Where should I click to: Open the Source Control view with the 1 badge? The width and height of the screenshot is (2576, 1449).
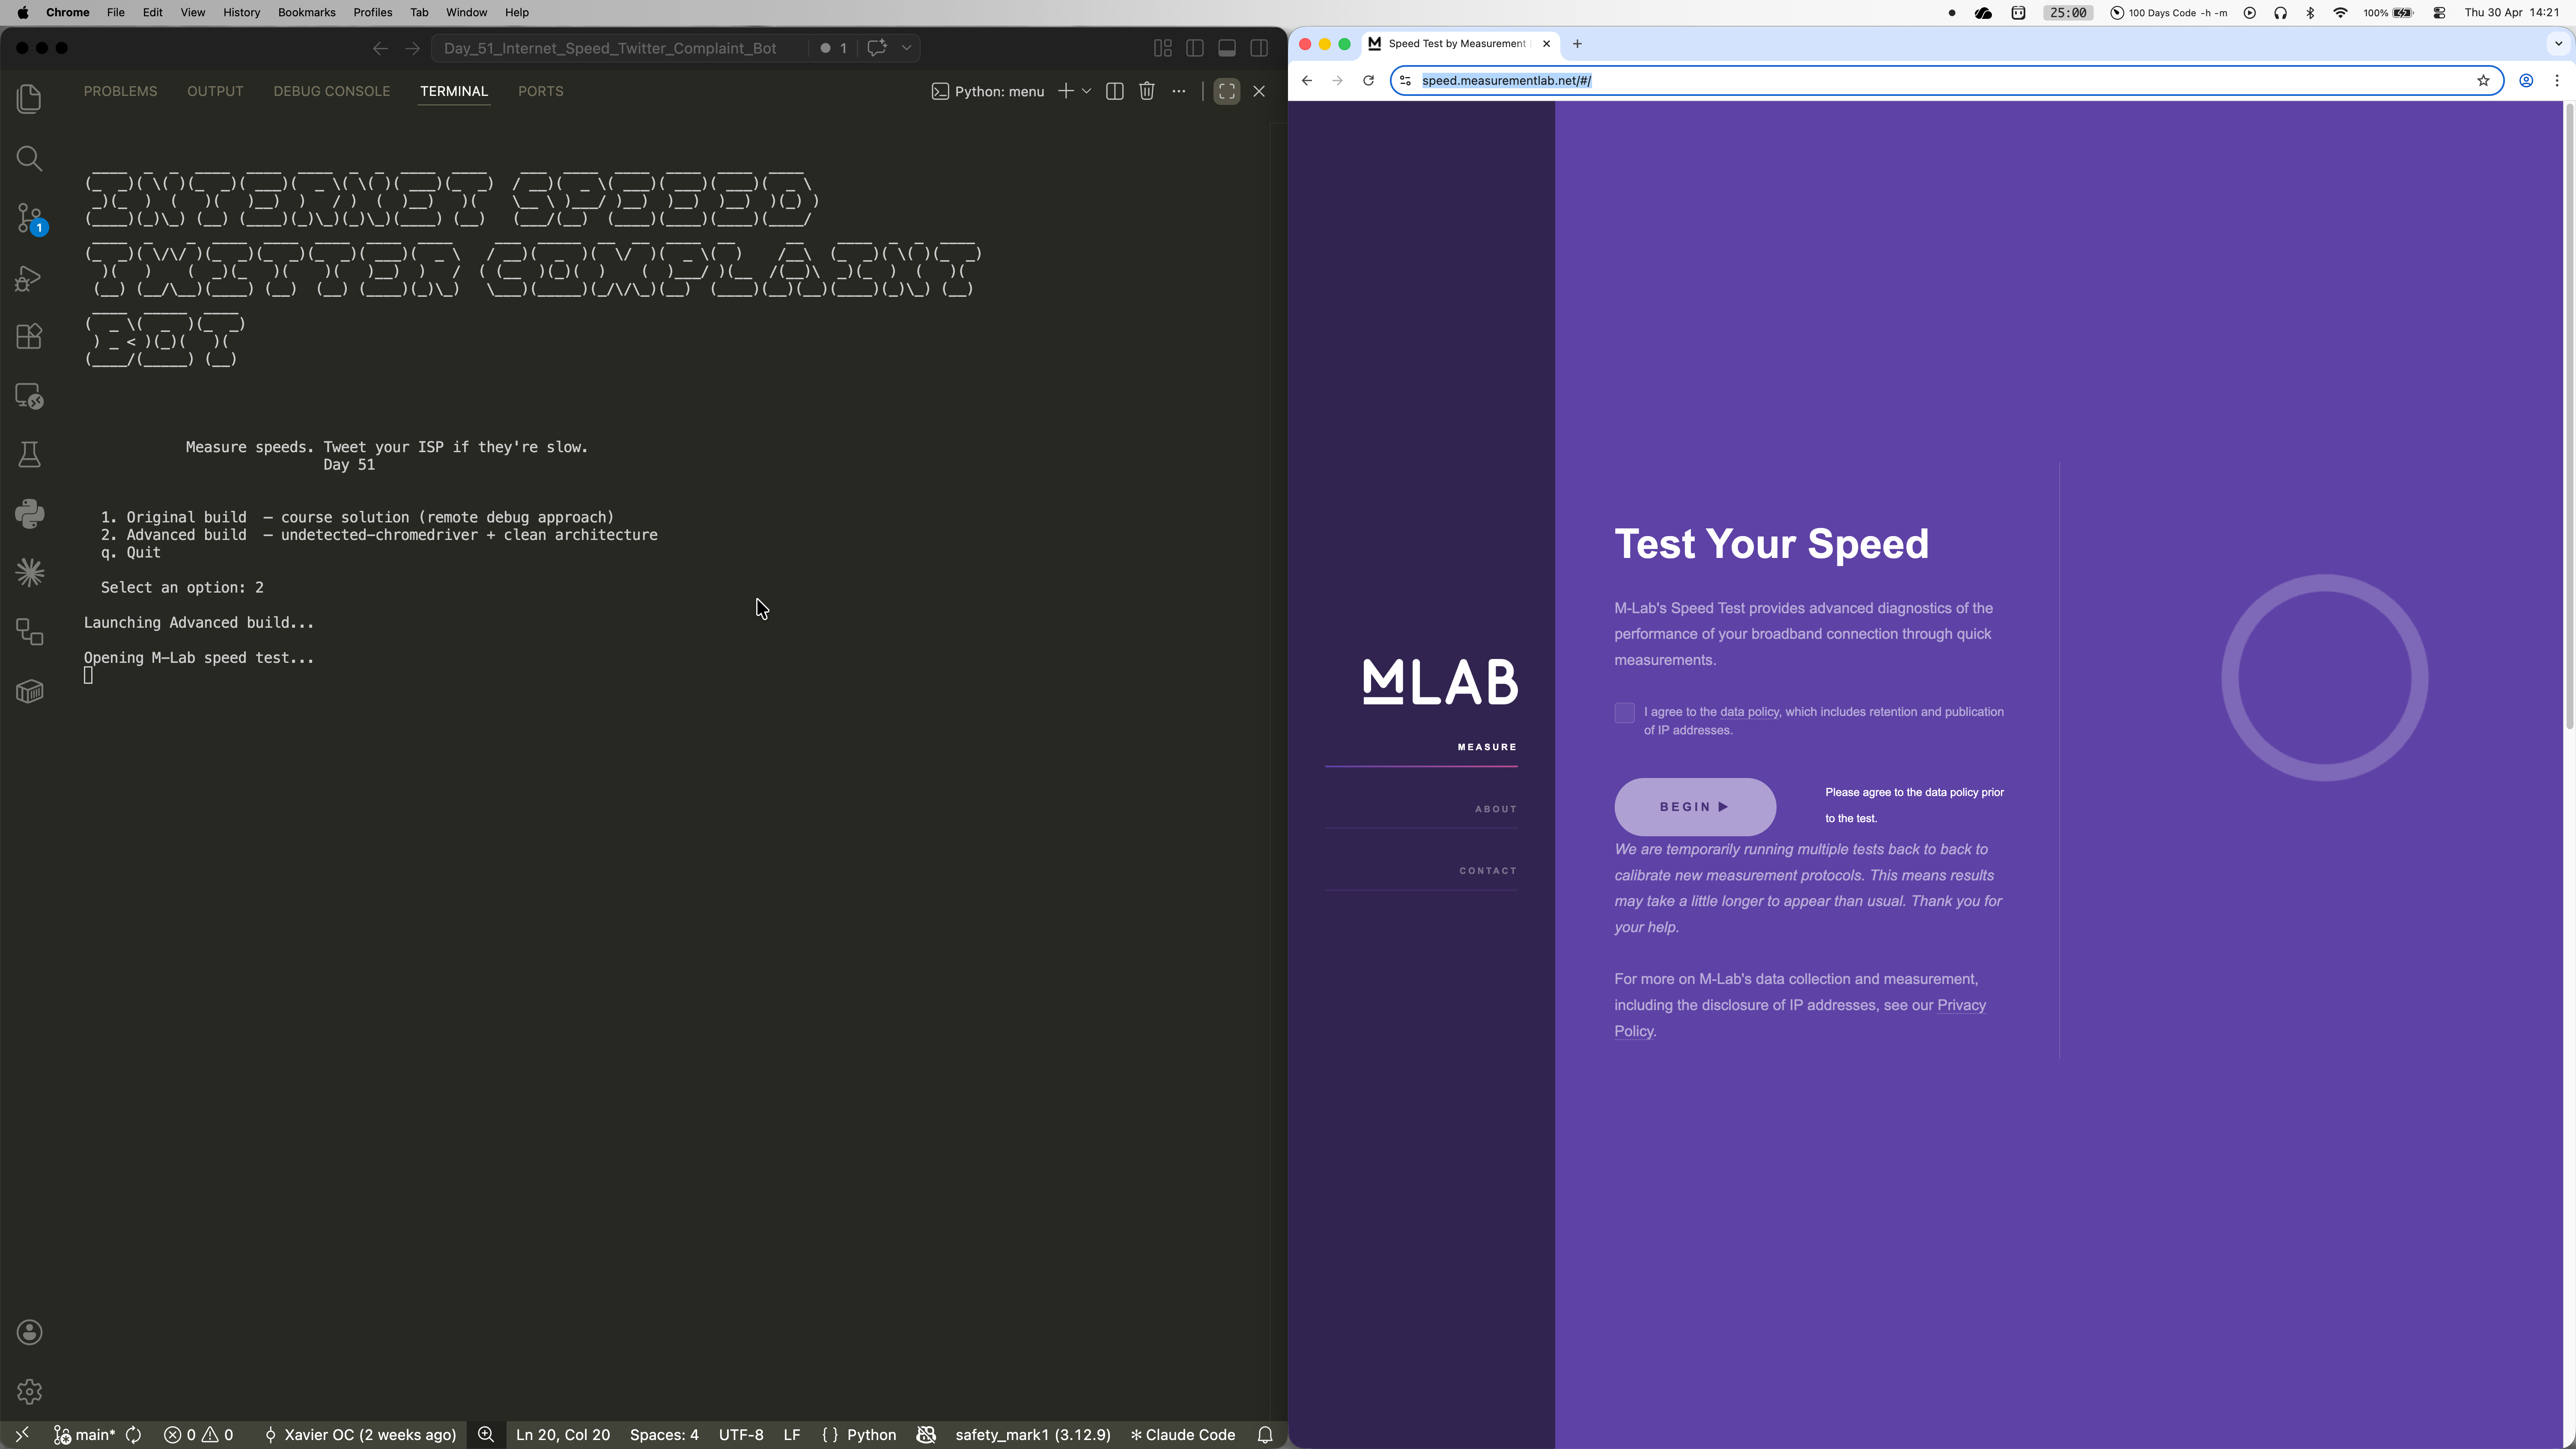click(30, 219)
